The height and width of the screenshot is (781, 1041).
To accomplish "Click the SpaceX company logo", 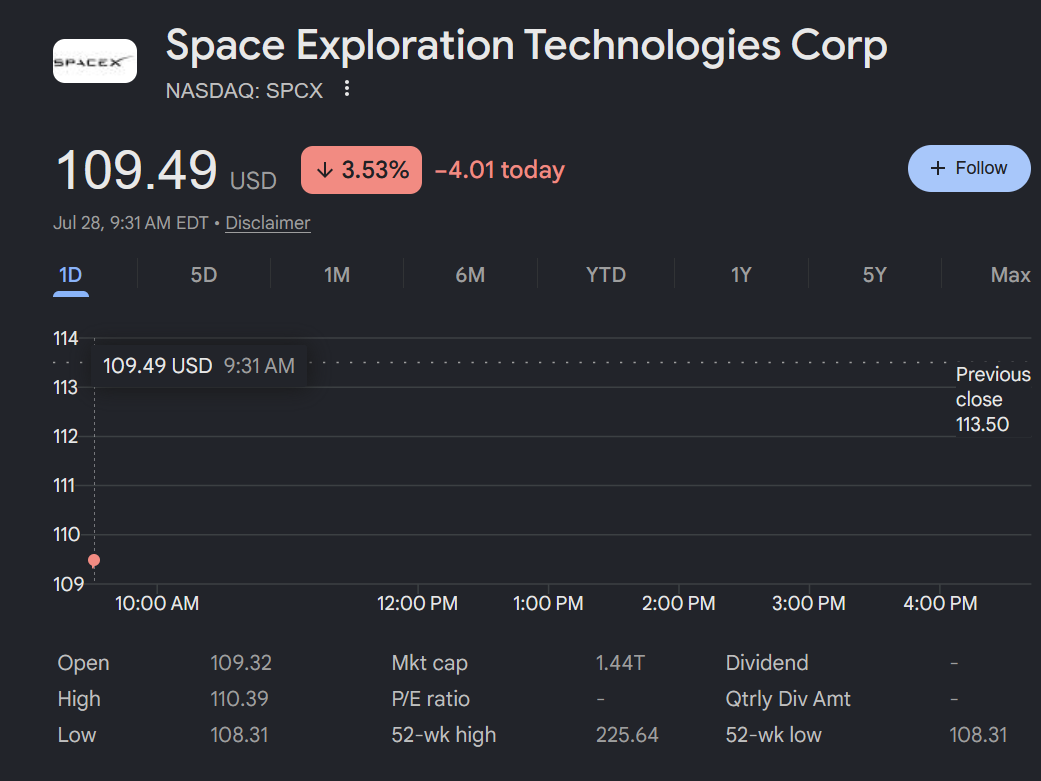I will [x=95, y=61].
